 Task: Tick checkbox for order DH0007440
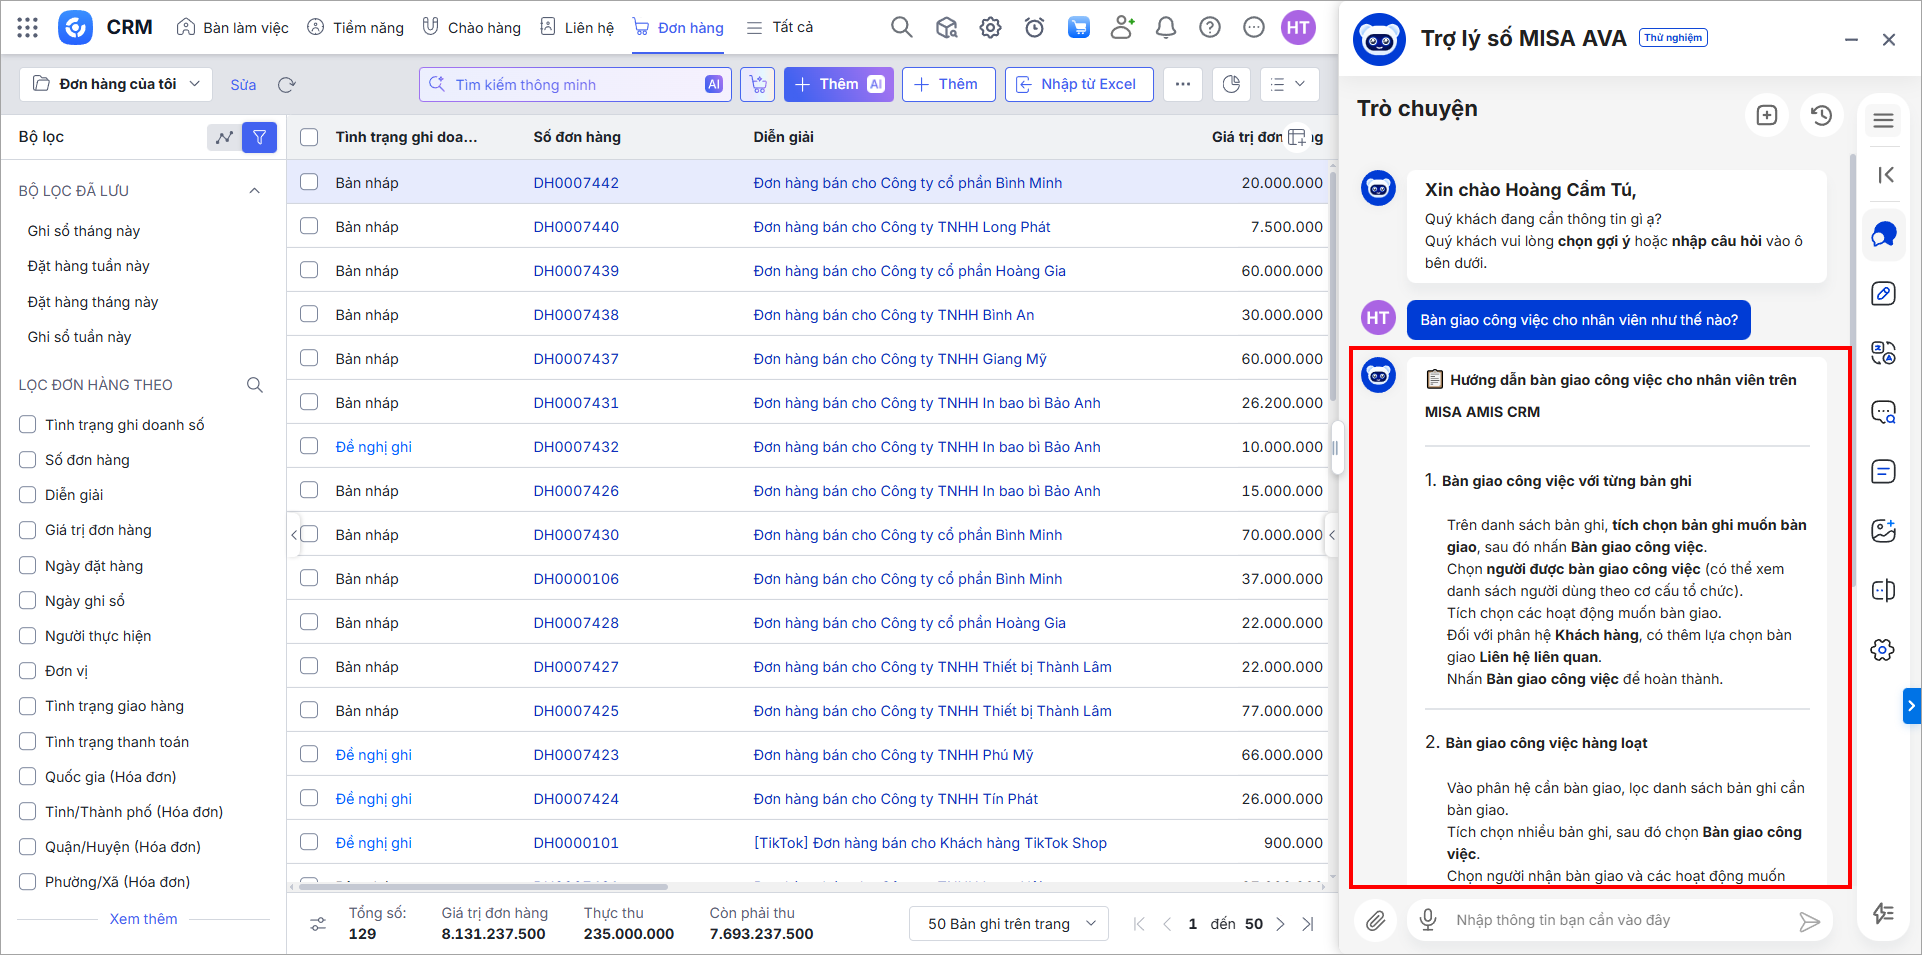309,227
